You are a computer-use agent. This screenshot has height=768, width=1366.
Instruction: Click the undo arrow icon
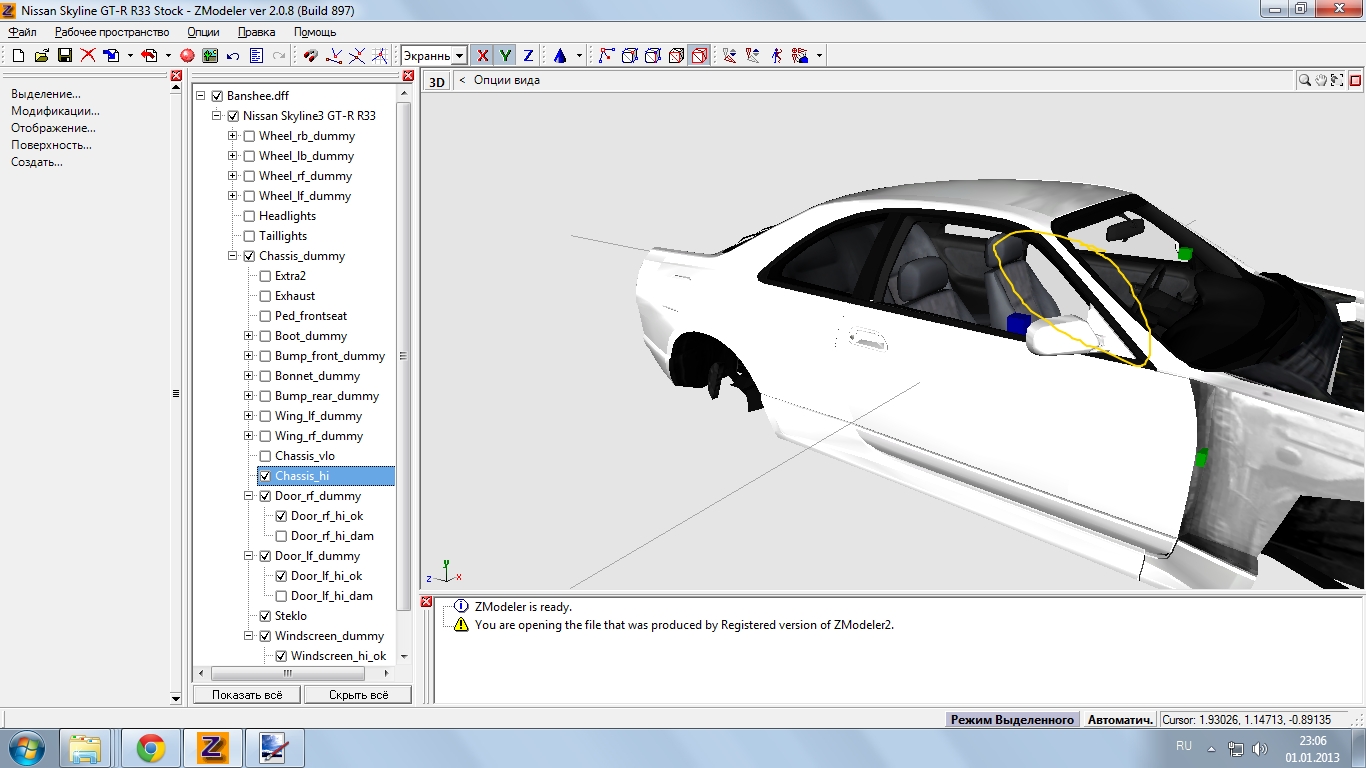point(233,56)
